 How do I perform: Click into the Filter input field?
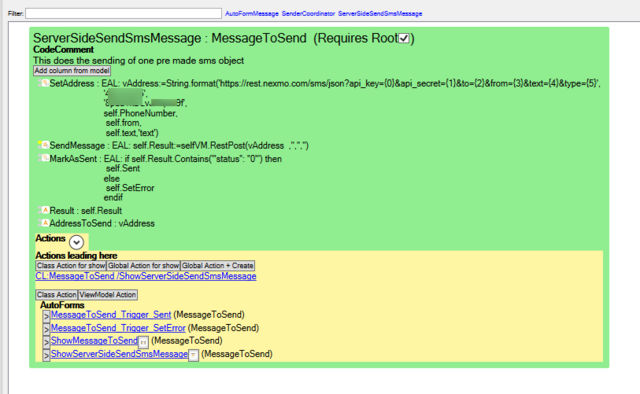(123, 13)
